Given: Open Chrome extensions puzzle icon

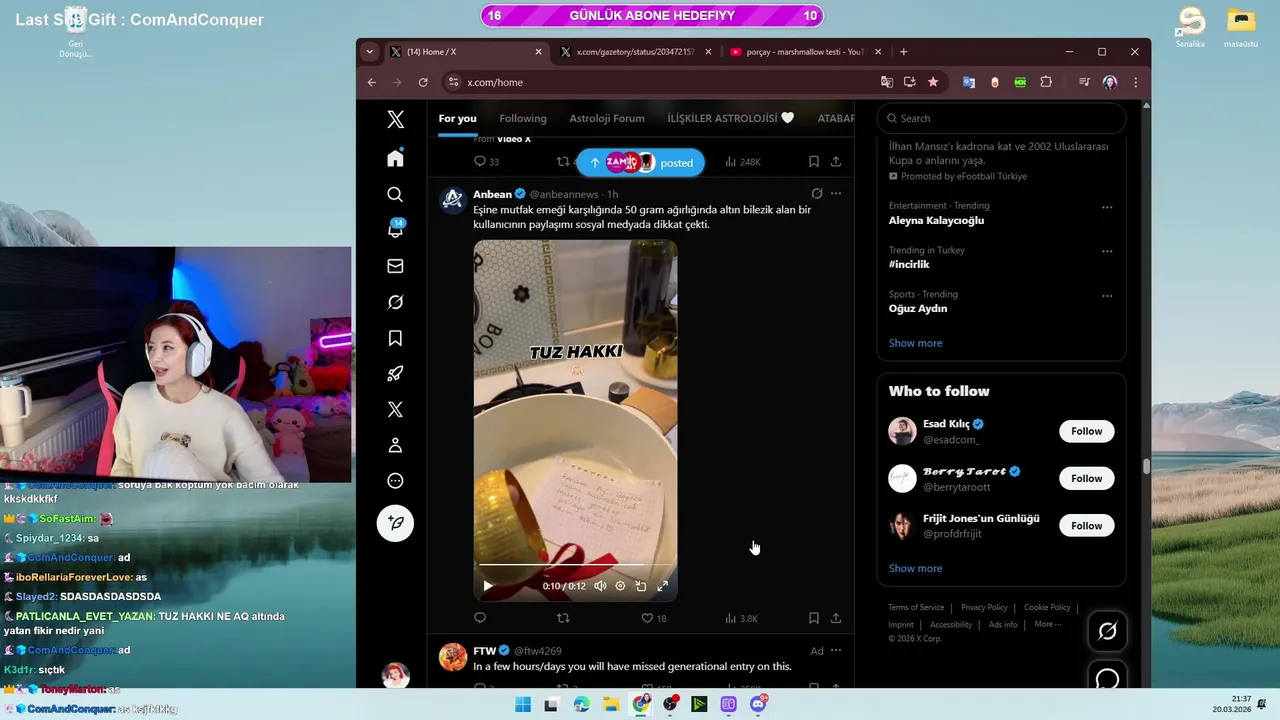Looking at the screenshot, I should 1046,82.
